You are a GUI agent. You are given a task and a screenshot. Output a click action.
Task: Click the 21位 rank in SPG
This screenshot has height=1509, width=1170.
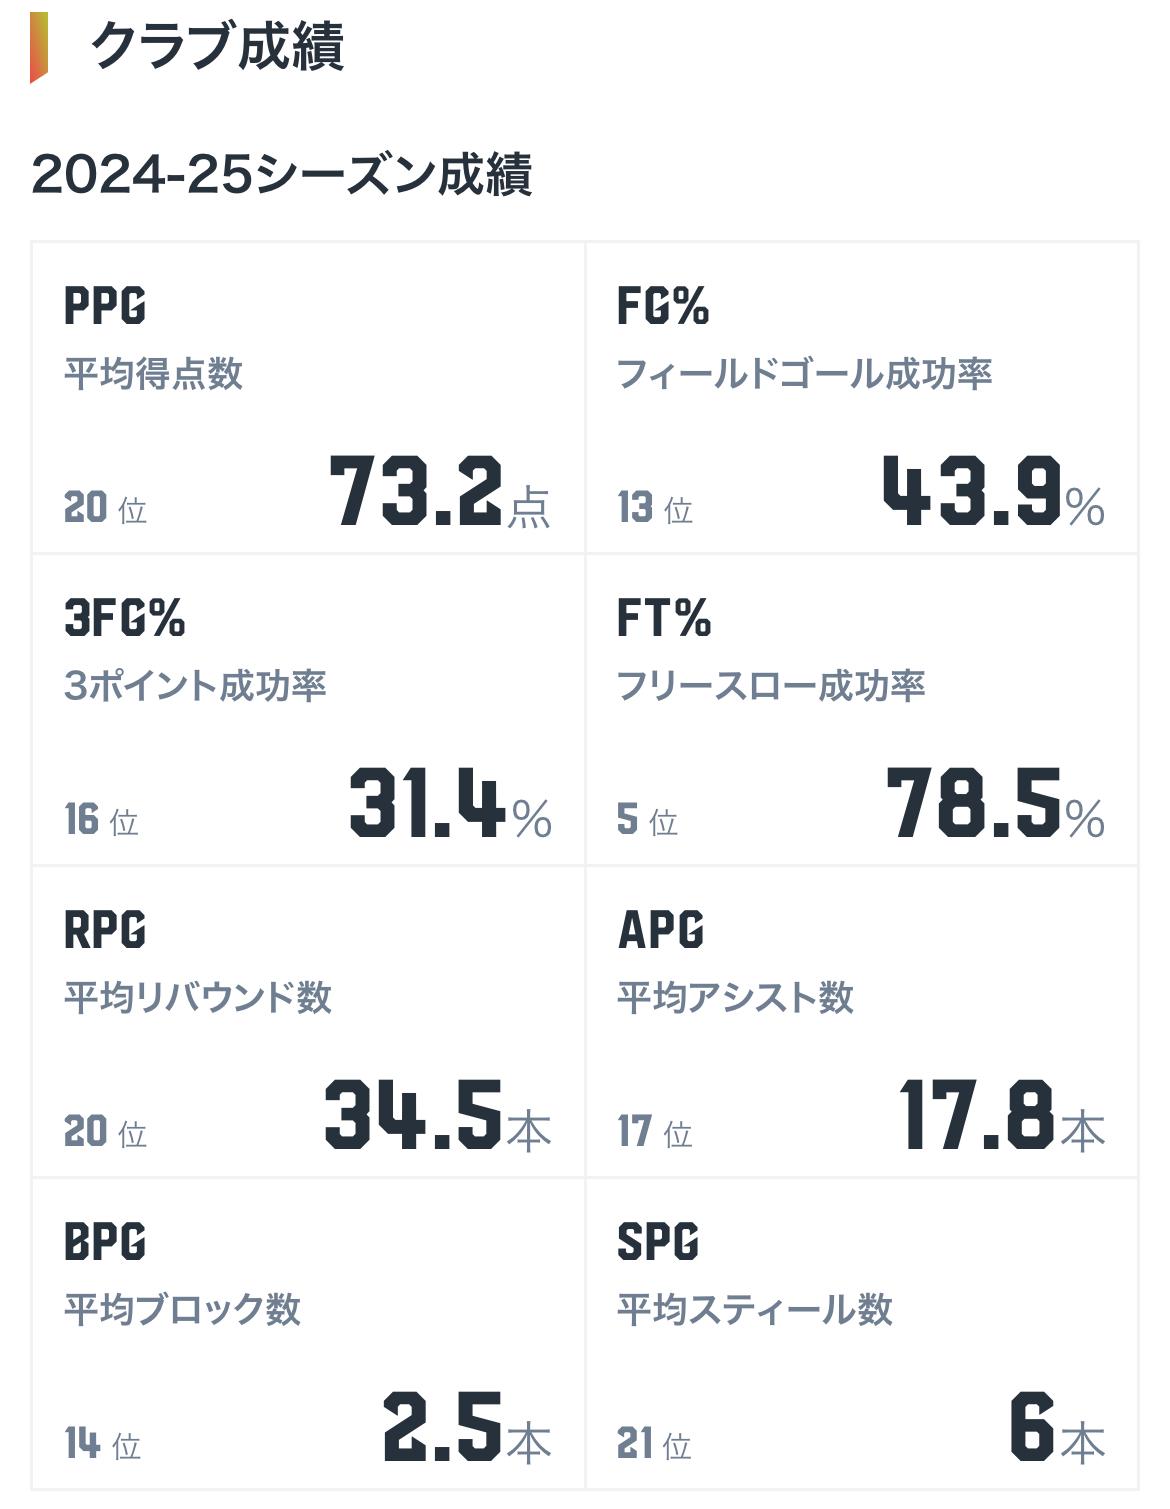[x=654, y=1444]
